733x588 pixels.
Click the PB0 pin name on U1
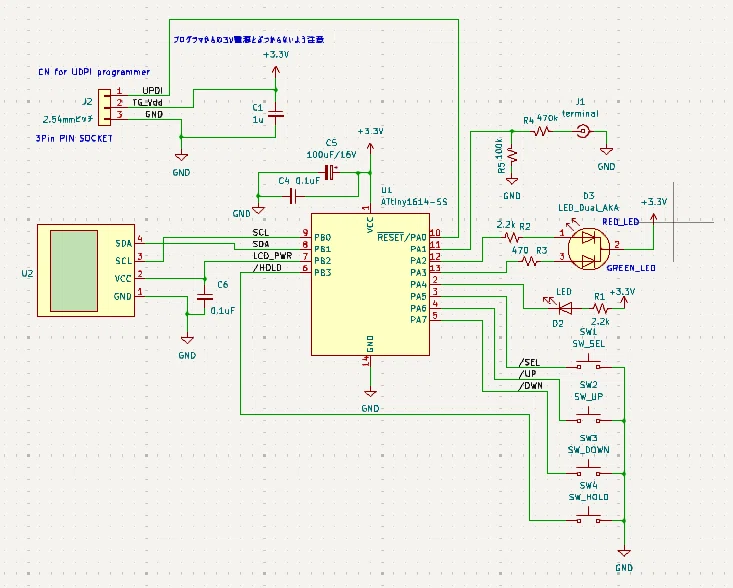[323, 237]
